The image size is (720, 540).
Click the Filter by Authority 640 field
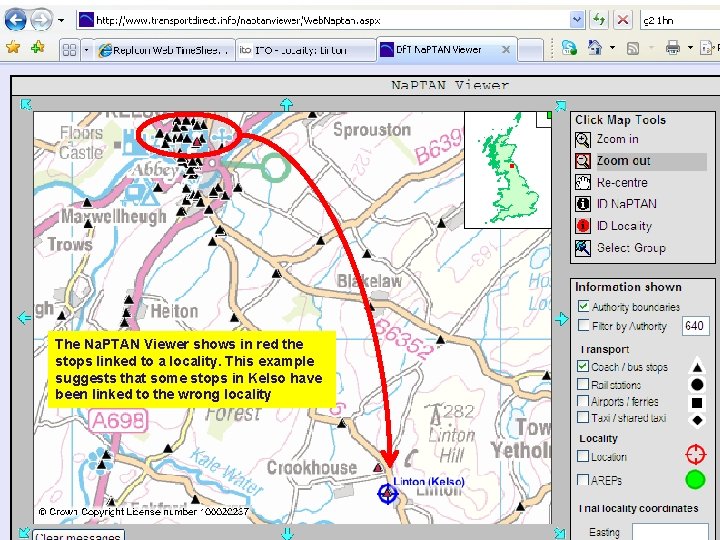pos(695,326)
